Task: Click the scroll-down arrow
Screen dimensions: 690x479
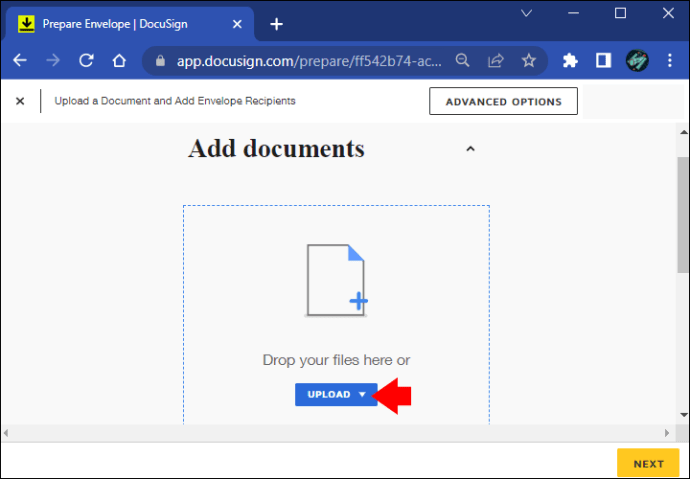Action: (683, 415)
